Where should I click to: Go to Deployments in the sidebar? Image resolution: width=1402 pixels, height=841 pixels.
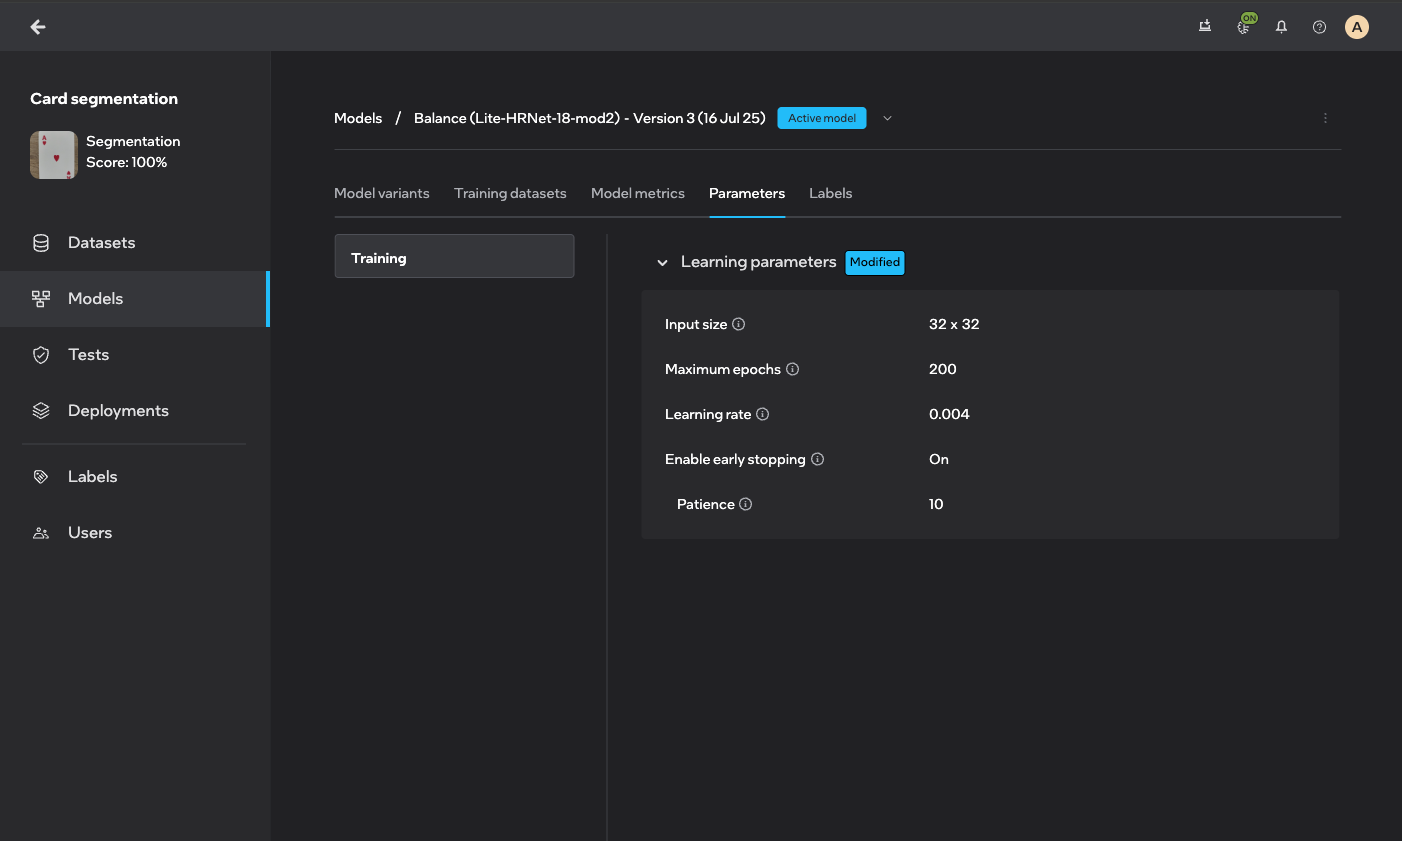pos(118,411)
